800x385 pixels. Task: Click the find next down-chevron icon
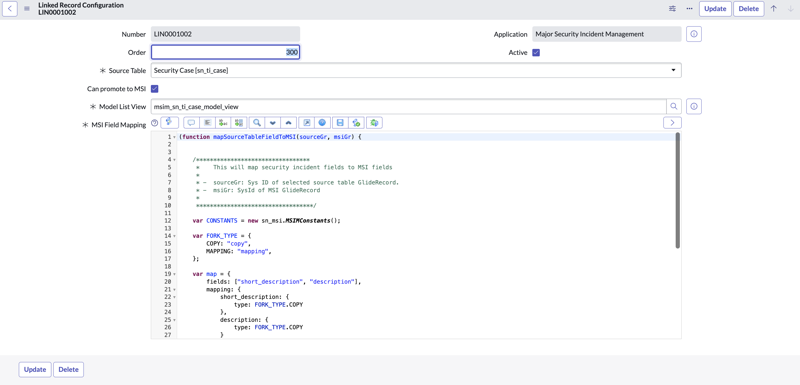(x=273, y=122)
